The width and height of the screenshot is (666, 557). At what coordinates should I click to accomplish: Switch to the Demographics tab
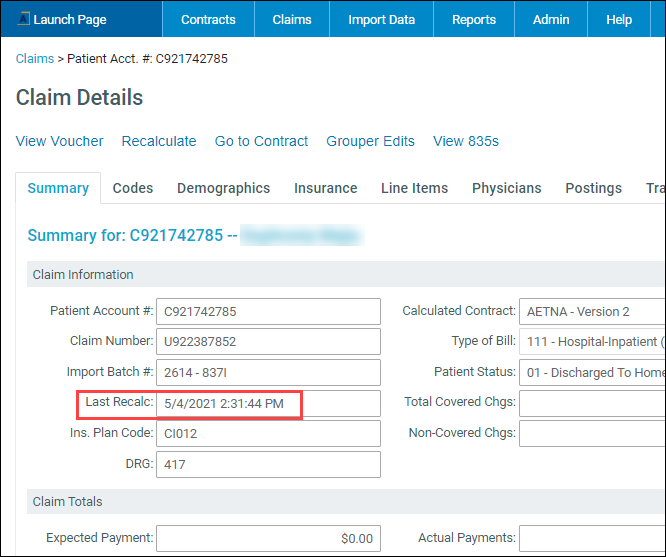tap(223, 188)
